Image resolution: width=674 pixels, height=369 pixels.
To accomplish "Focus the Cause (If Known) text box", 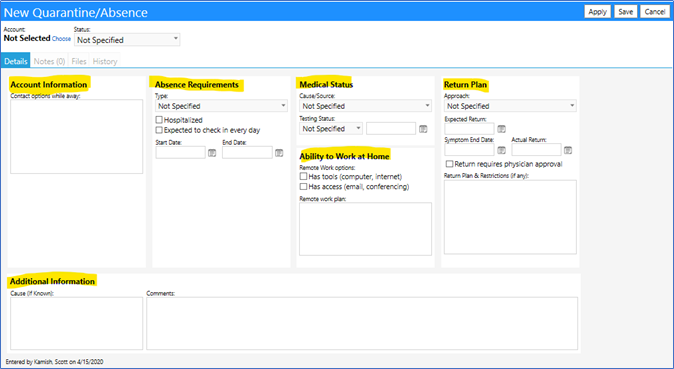I will tap(77, 323).
